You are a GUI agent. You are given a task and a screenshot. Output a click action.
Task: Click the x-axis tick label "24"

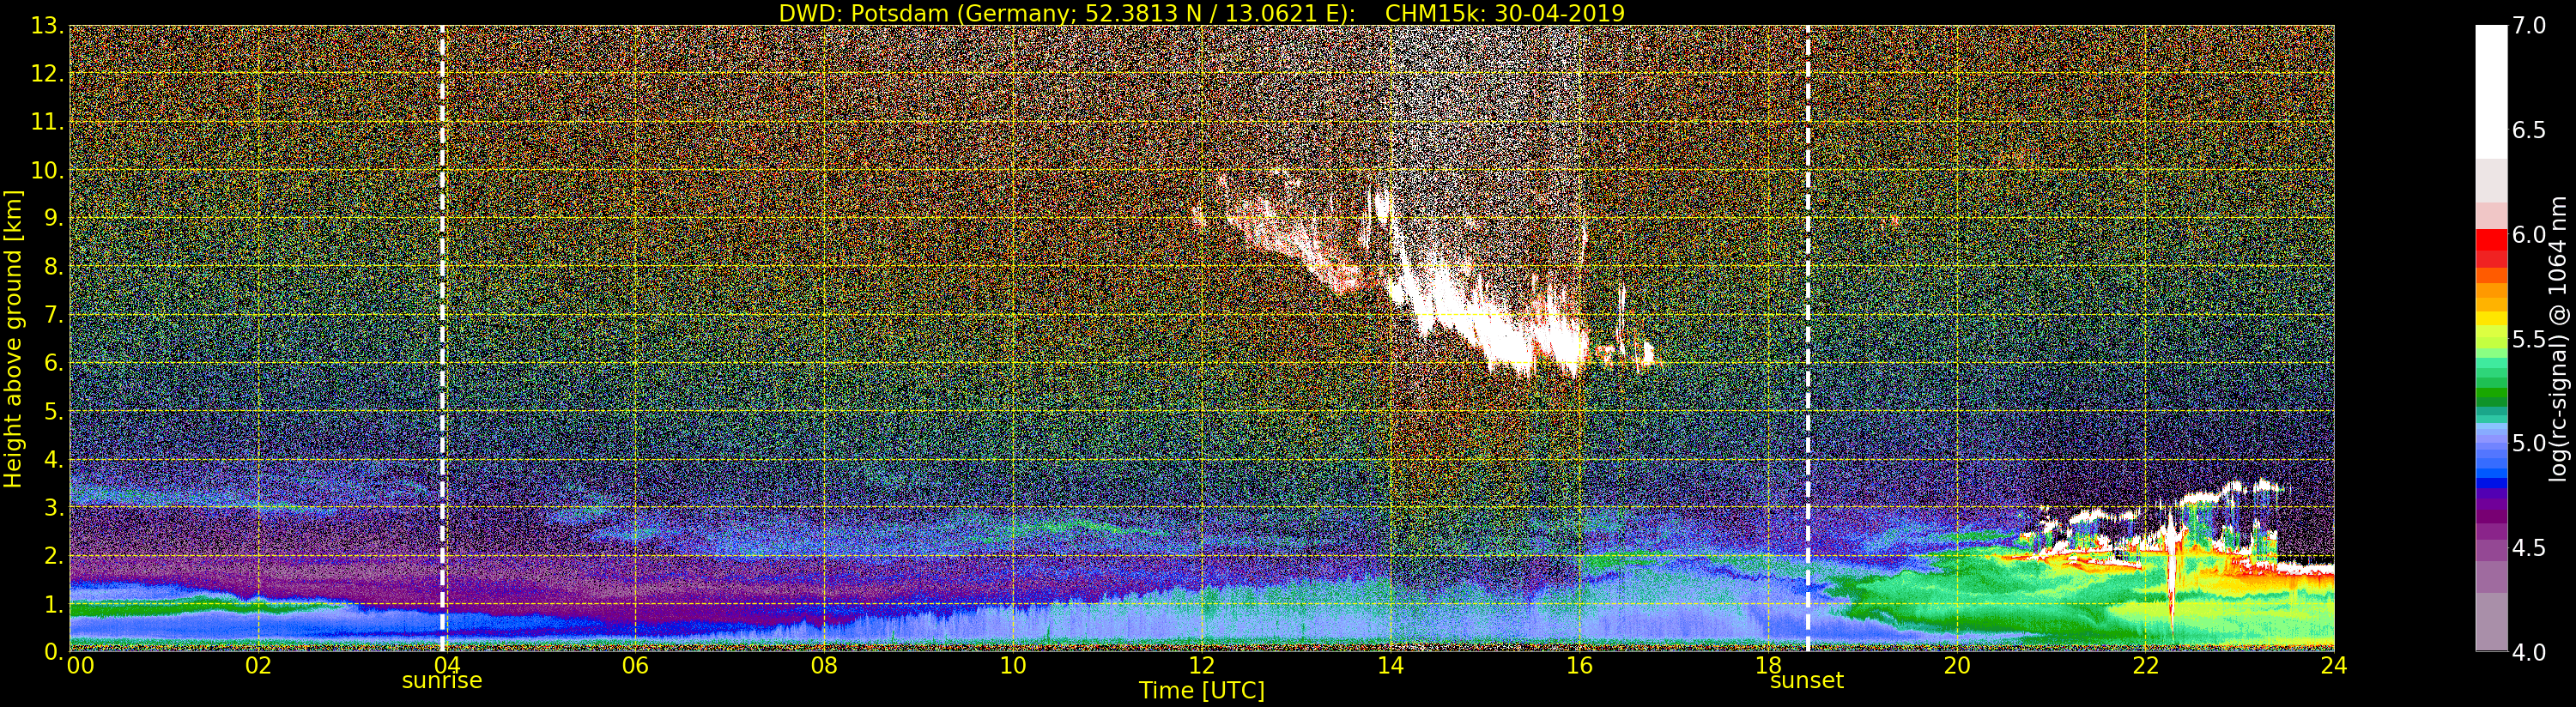[2334, 666]
